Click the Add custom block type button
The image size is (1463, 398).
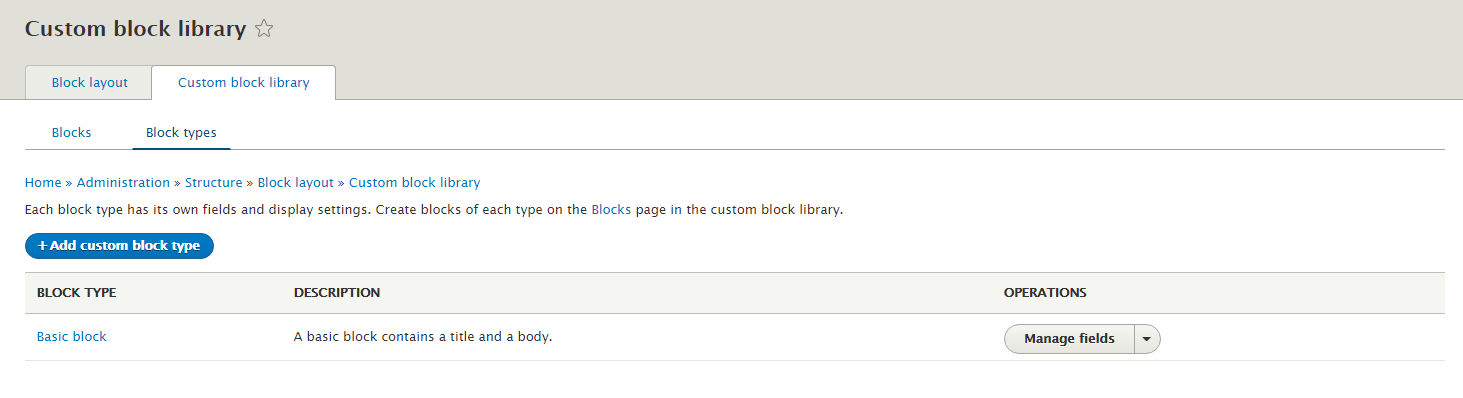119,245
